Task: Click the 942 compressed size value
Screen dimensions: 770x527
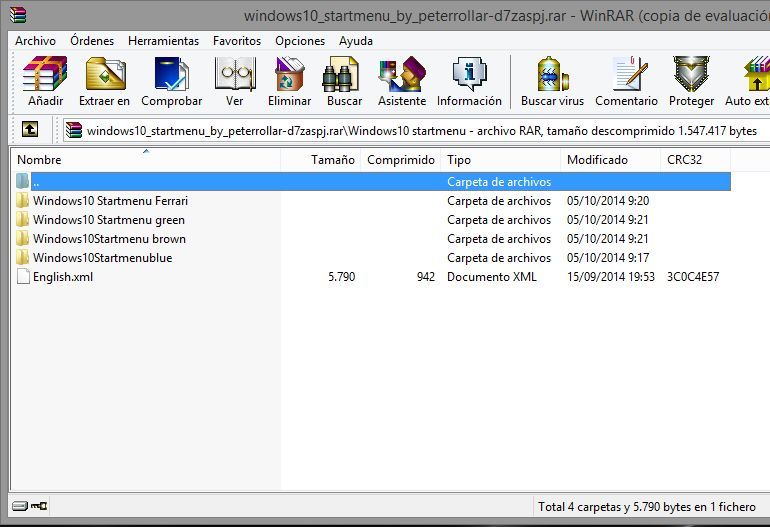Action: (426, 277)
